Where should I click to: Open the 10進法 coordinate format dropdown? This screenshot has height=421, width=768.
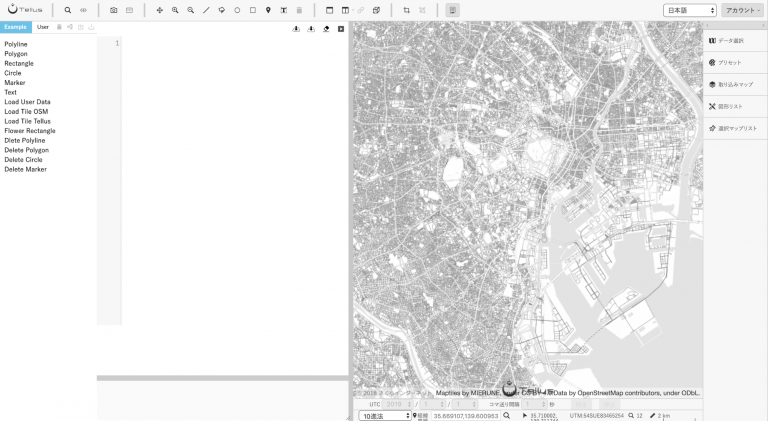tap(384, 416)
